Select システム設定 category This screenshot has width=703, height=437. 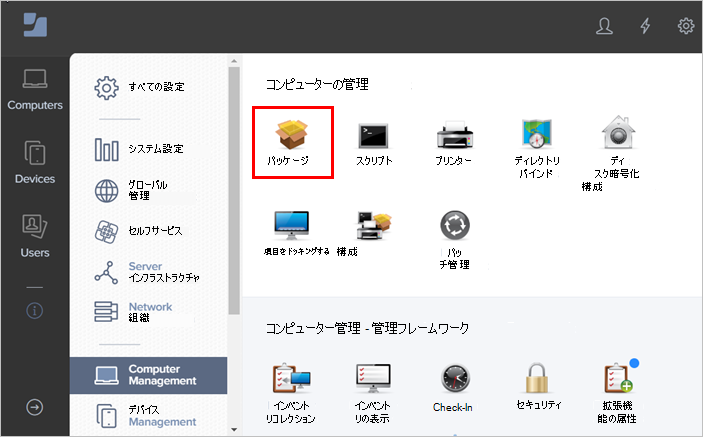(x=139, y=149)
